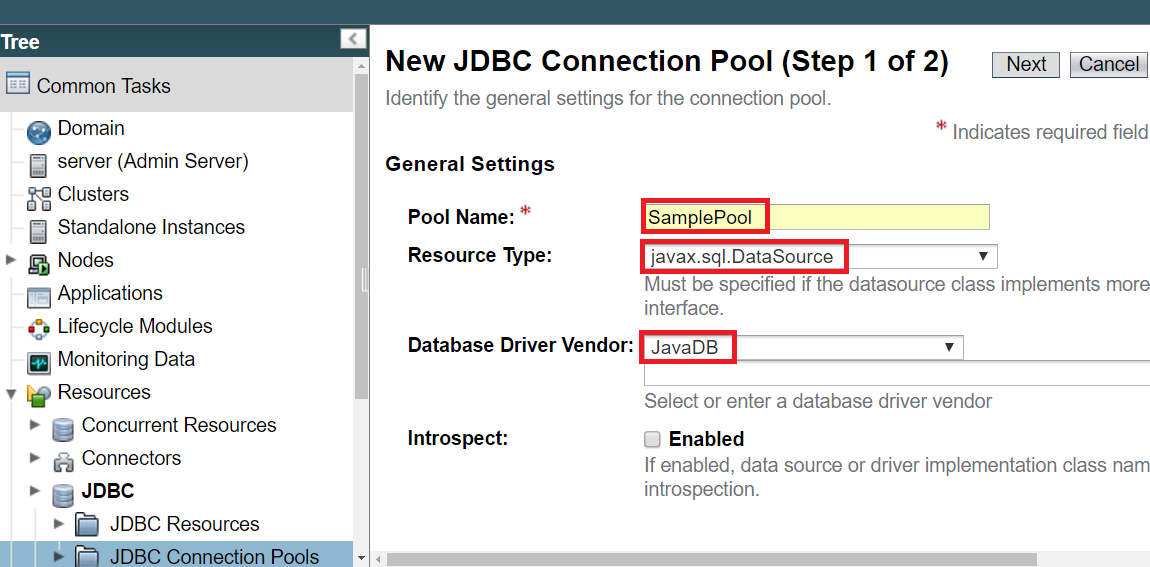Click the Common Tasks table icon

(x=18, y=84)
